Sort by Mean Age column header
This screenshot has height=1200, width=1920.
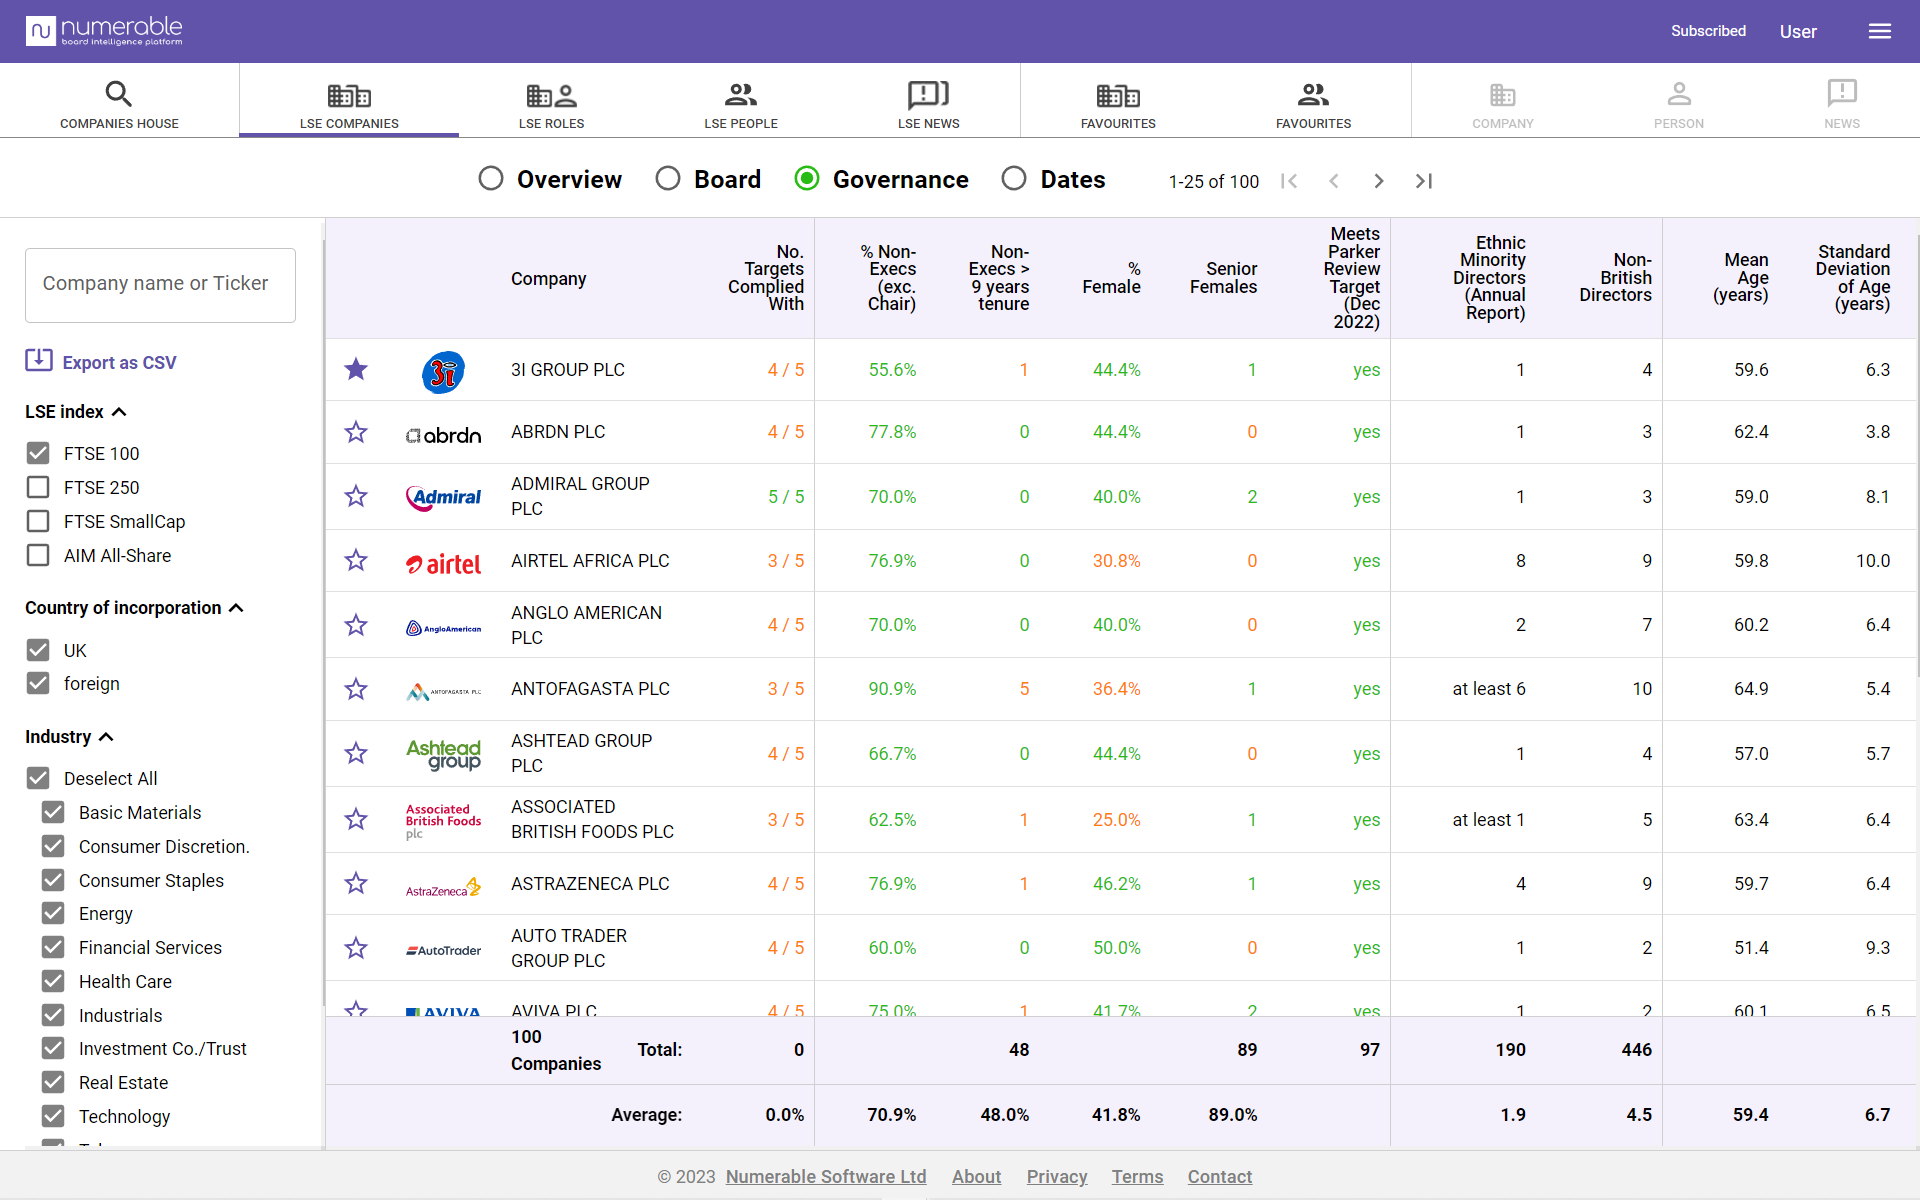(x=1741, y=278)
